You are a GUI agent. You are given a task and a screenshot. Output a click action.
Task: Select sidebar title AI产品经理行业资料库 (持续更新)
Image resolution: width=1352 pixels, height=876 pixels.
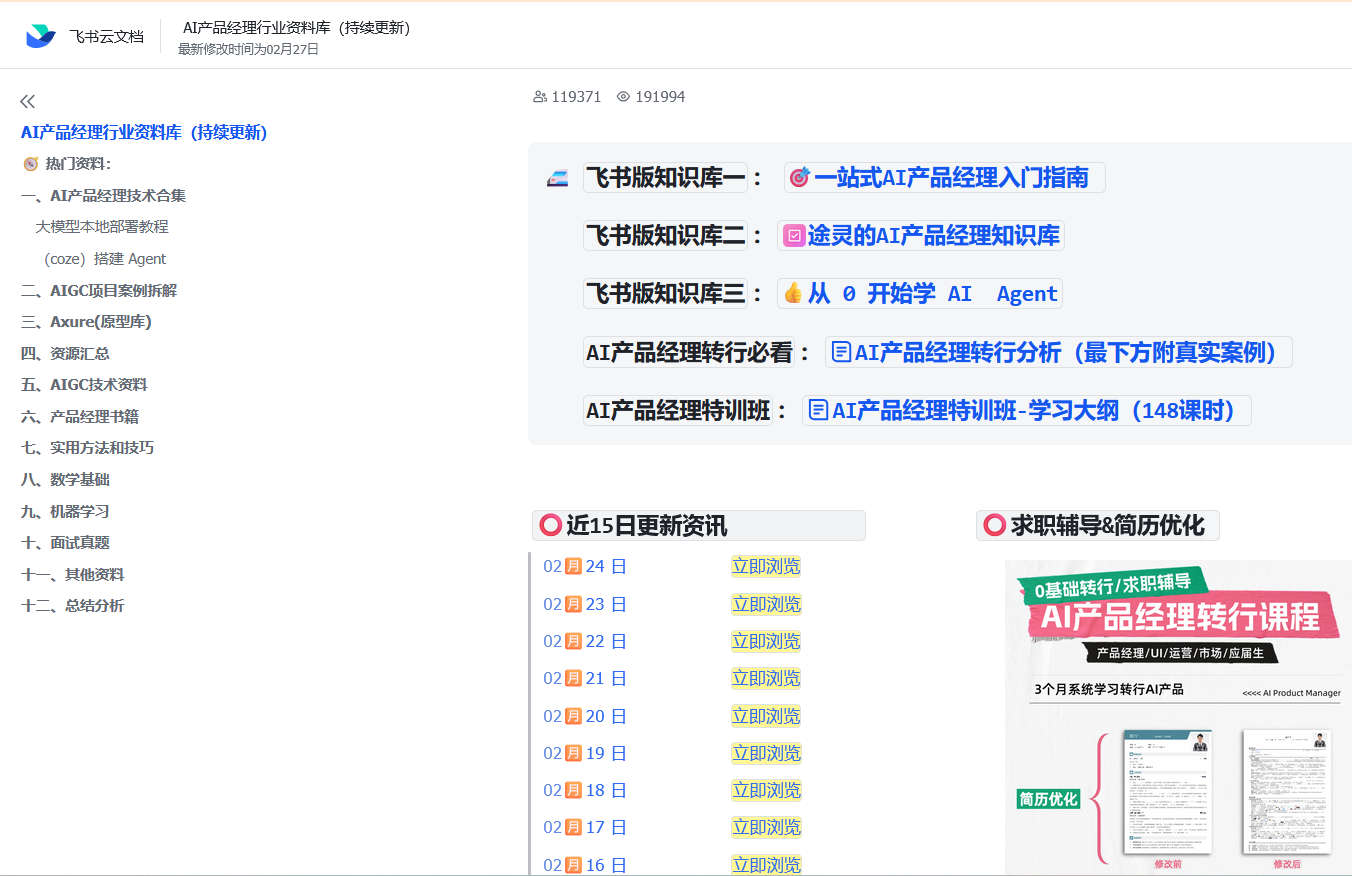coord(144,132)
